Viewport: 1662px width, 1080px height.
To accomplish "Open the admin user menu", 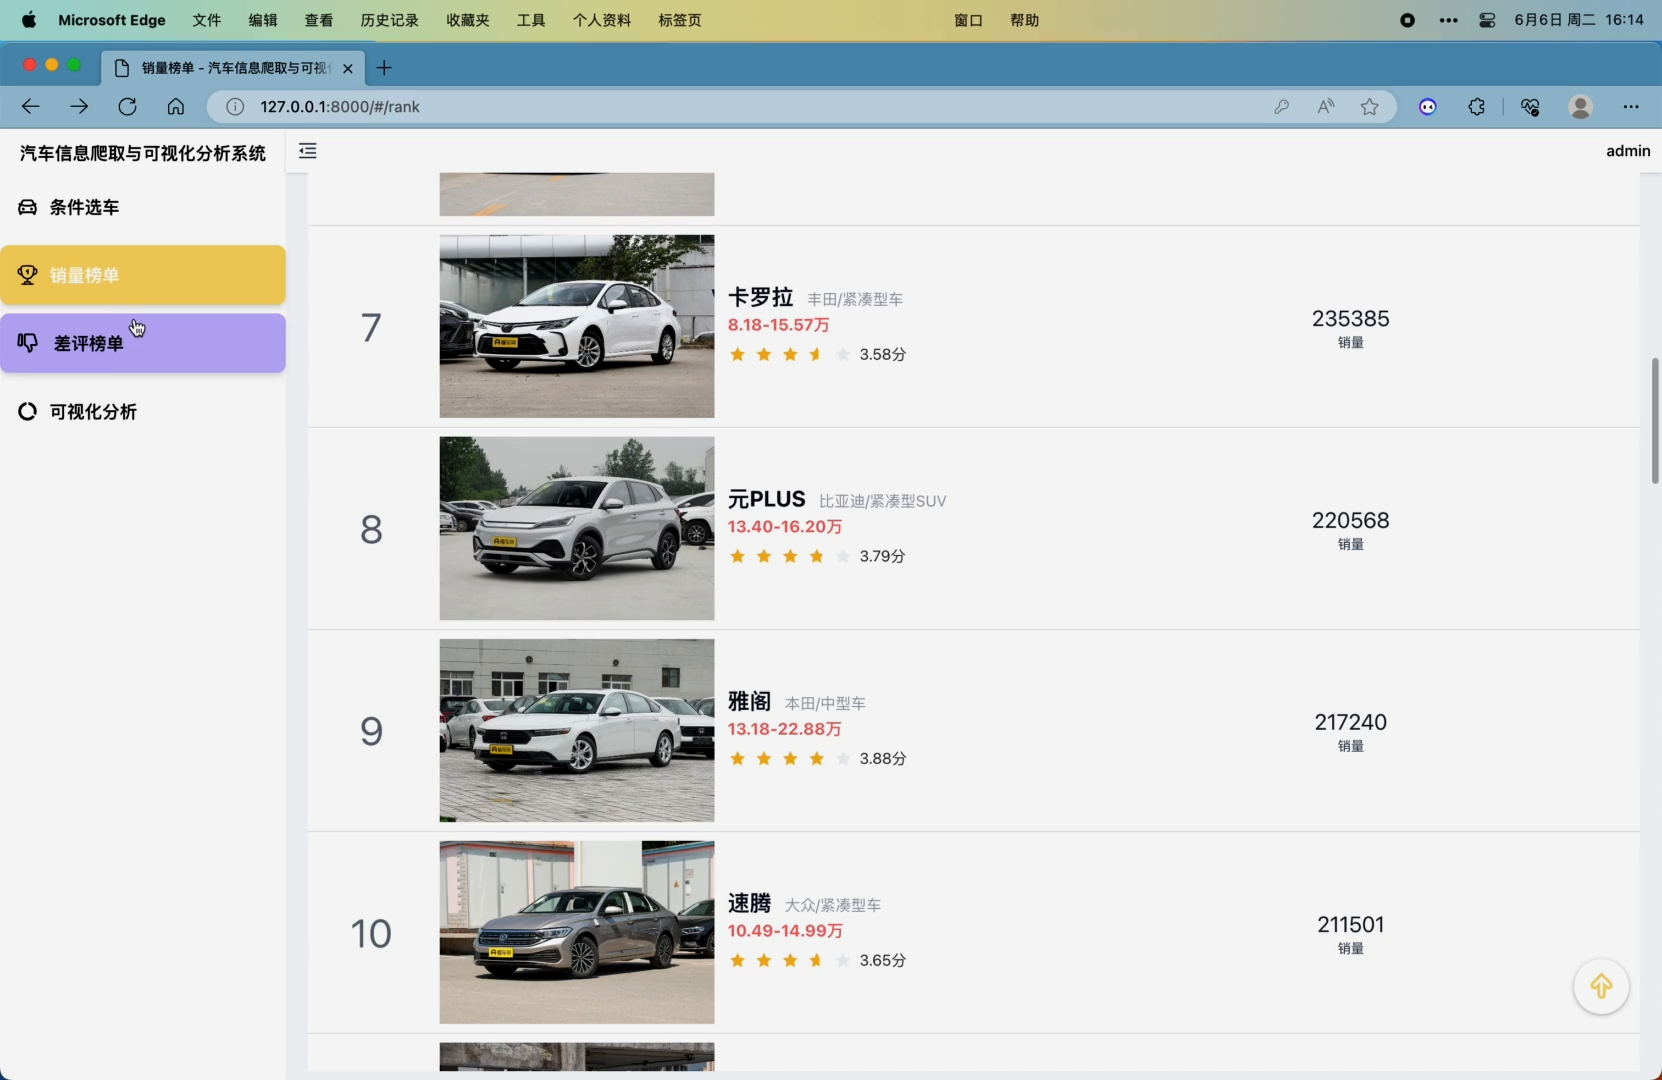I will click(1628, 151).
